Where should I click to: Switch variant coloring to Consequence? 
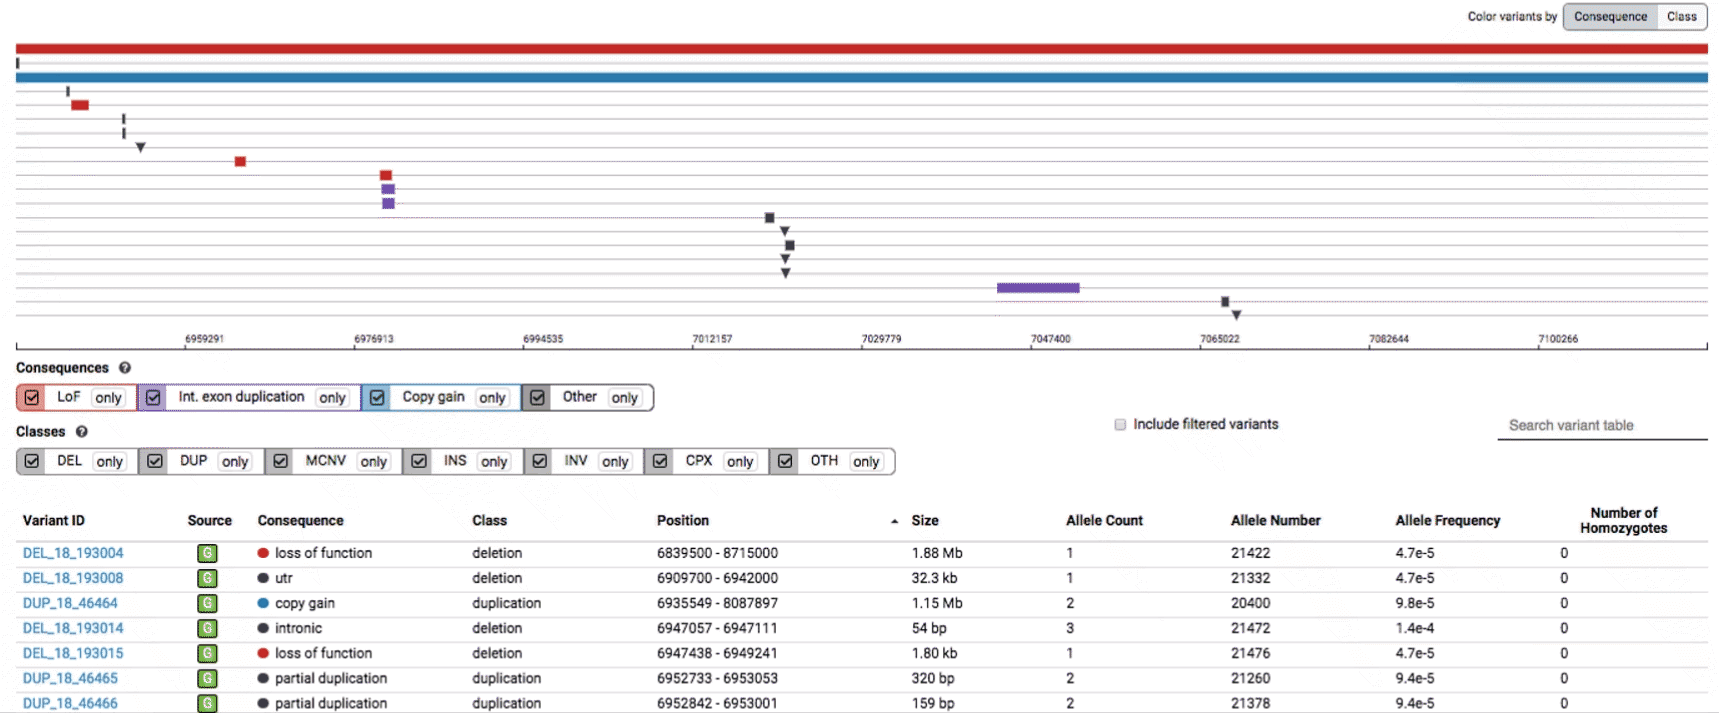point(1610,16)
